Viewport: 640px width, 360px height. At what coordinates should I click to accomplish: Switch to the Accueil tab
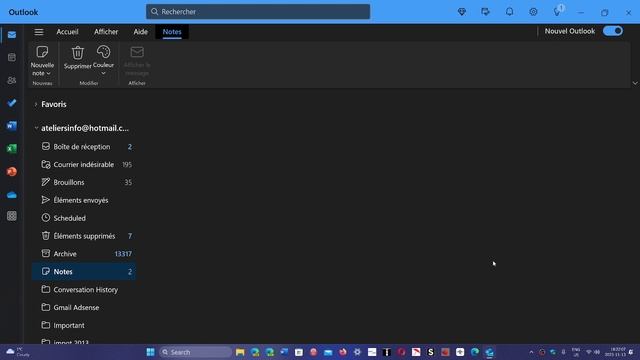[67, 31]
